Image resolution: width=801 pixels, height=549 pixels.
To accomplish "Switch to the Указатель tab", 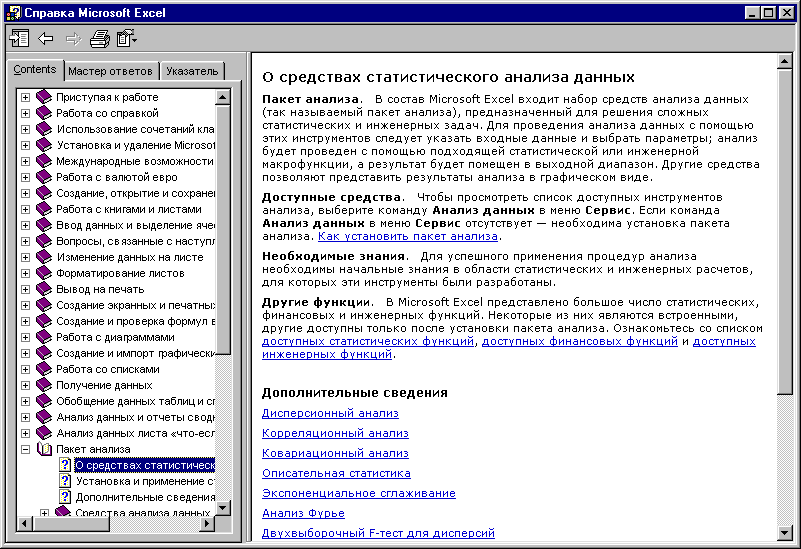I will (192, 71).
